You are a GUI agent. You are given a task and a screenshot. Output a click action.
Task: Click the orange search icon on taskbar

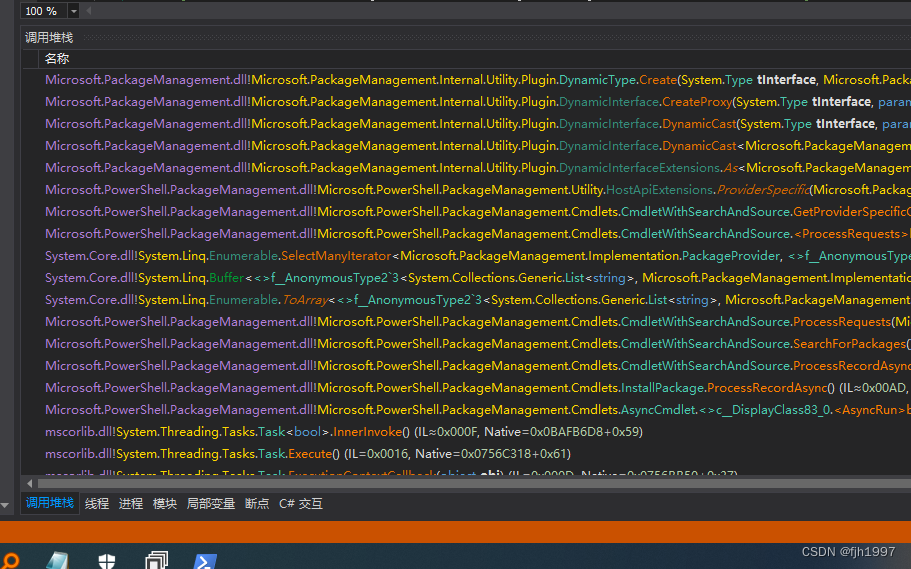tap(8, 560)
